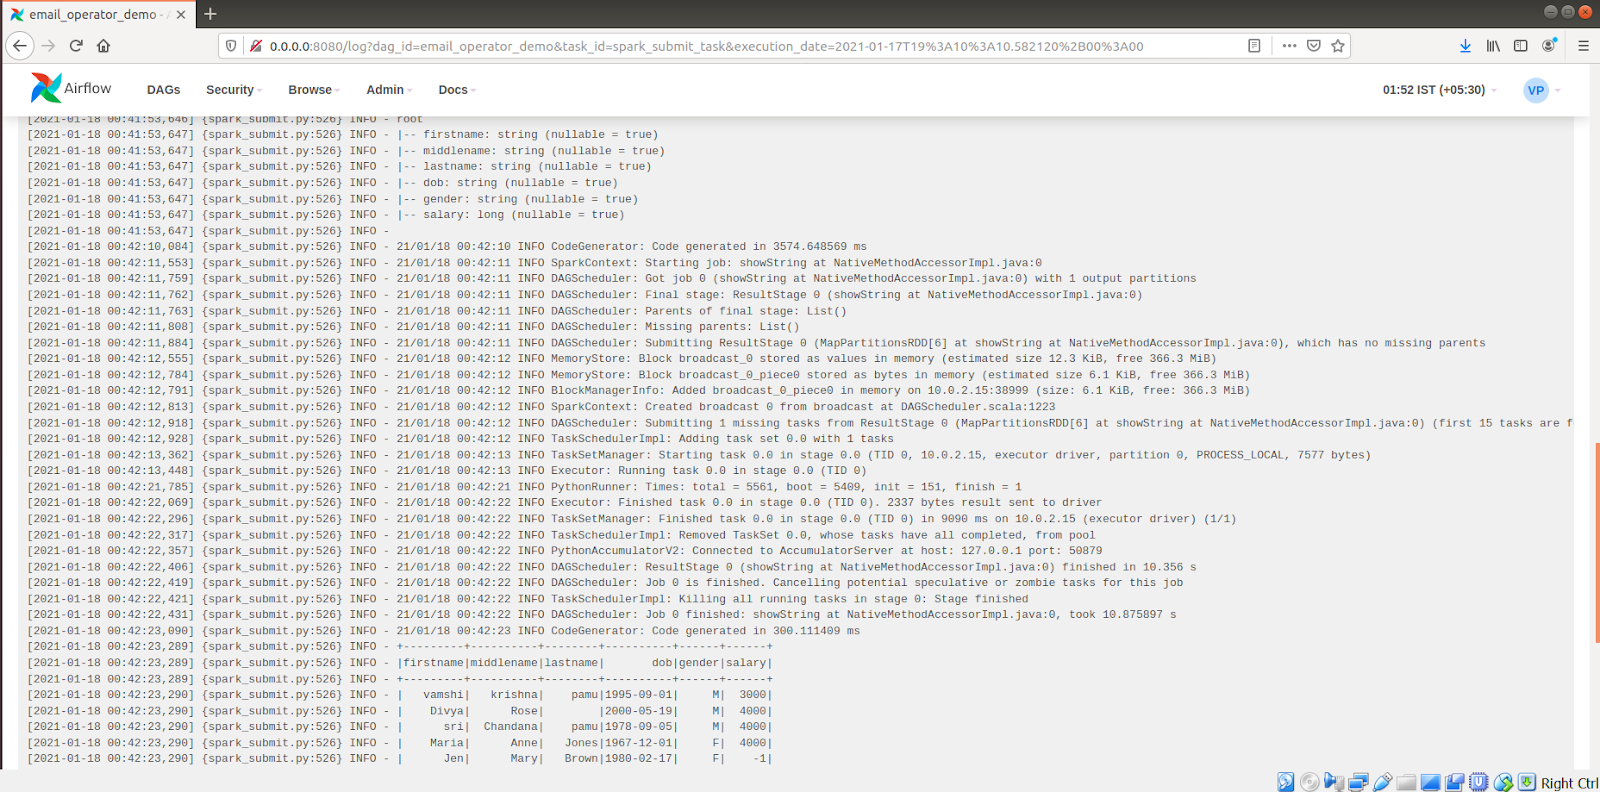Image resolution: width=1600 pixels, height=792 pixels.
Task: Click the VirtualBox keyboard capture indicator
Action: pos(1527,782)
